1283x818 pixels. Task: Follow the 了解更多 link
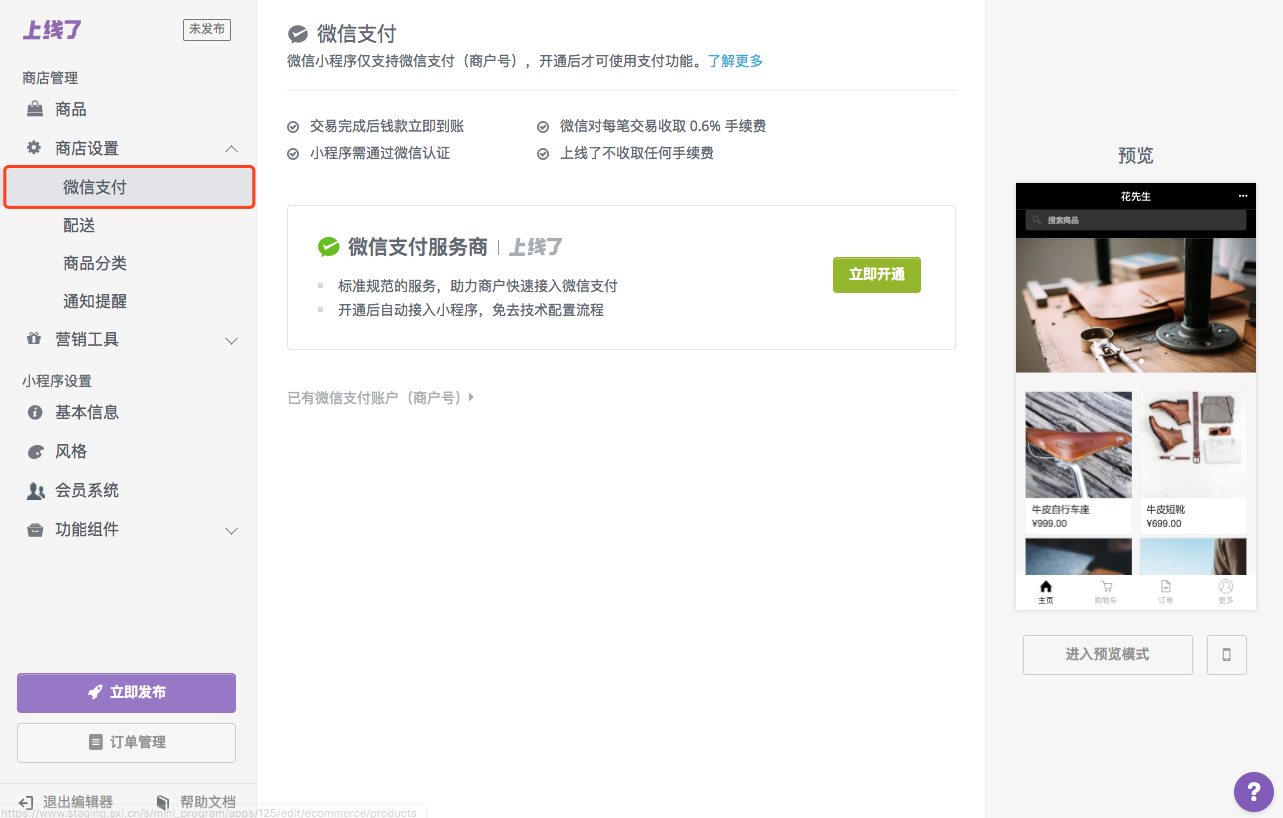(x=735, y=61)
